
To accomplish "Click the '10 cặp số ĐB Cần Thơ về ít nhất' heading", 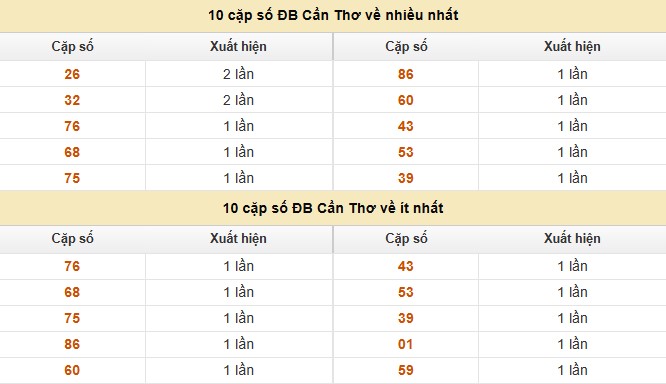I will pyautogui.click(x=333, y=208).
